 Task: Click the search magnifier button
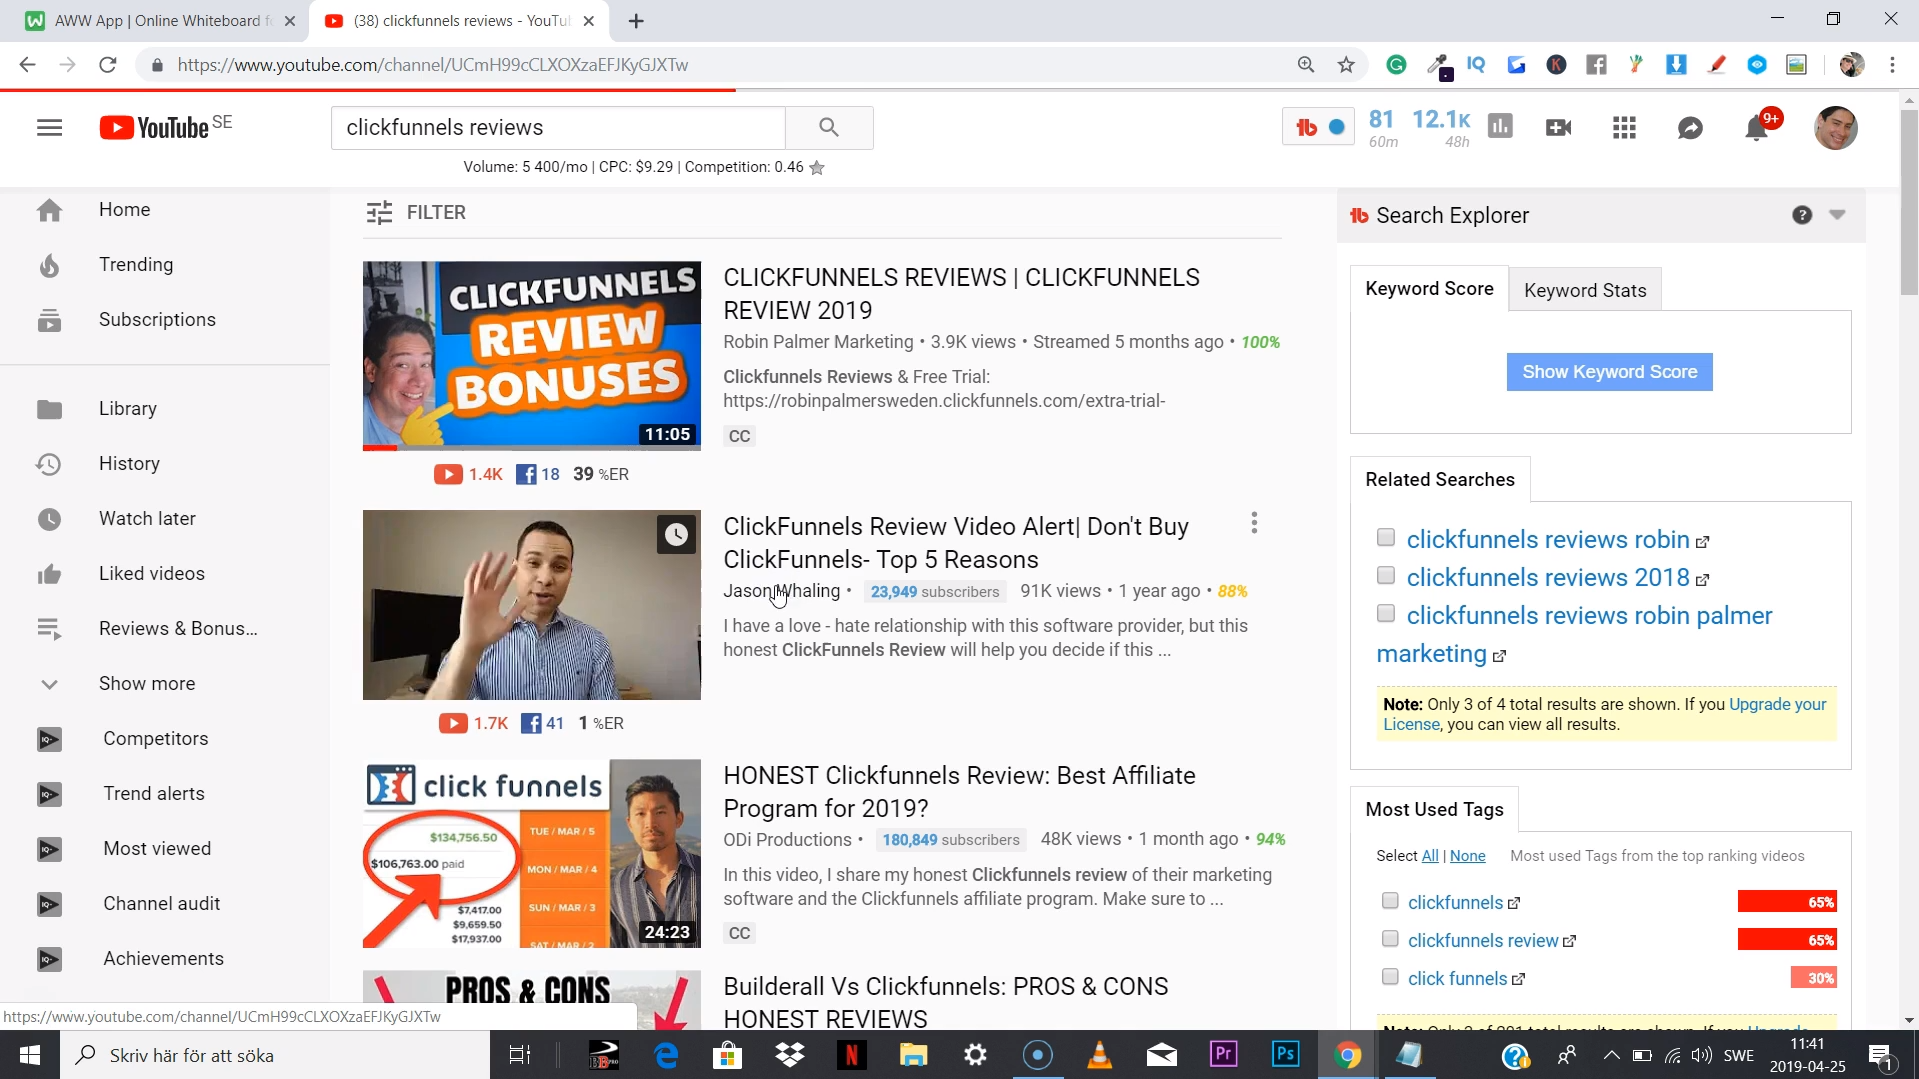tap(829, 128)
